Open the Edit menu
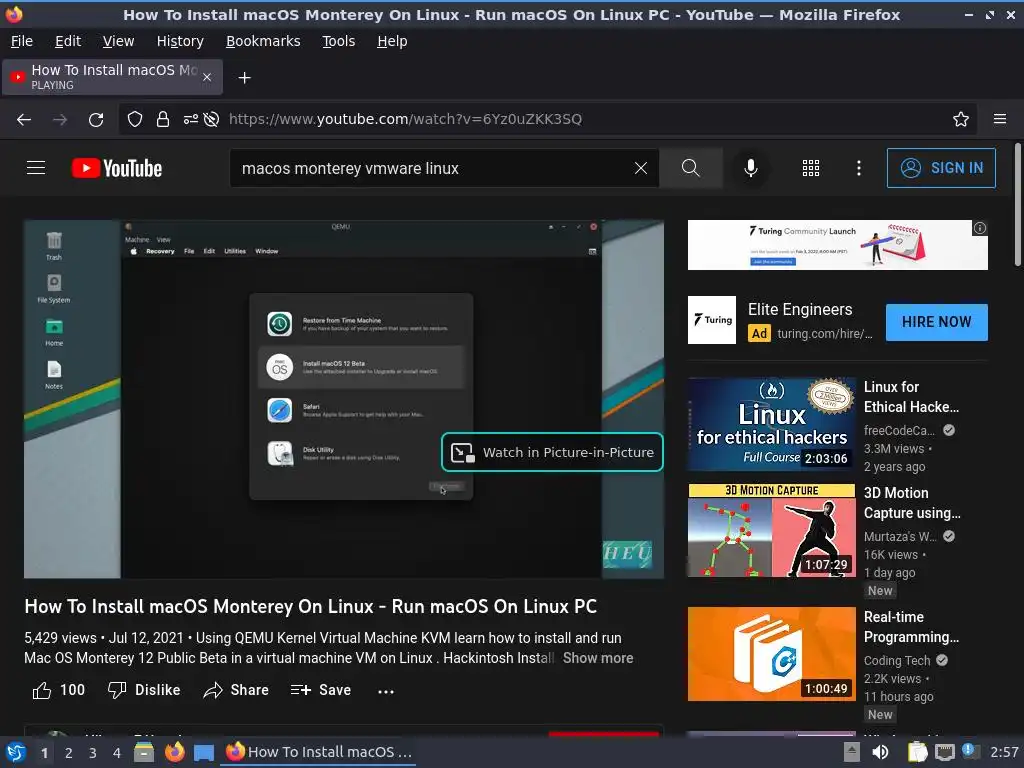This screenshot has width=1024, height=768. tap(68, 41)
